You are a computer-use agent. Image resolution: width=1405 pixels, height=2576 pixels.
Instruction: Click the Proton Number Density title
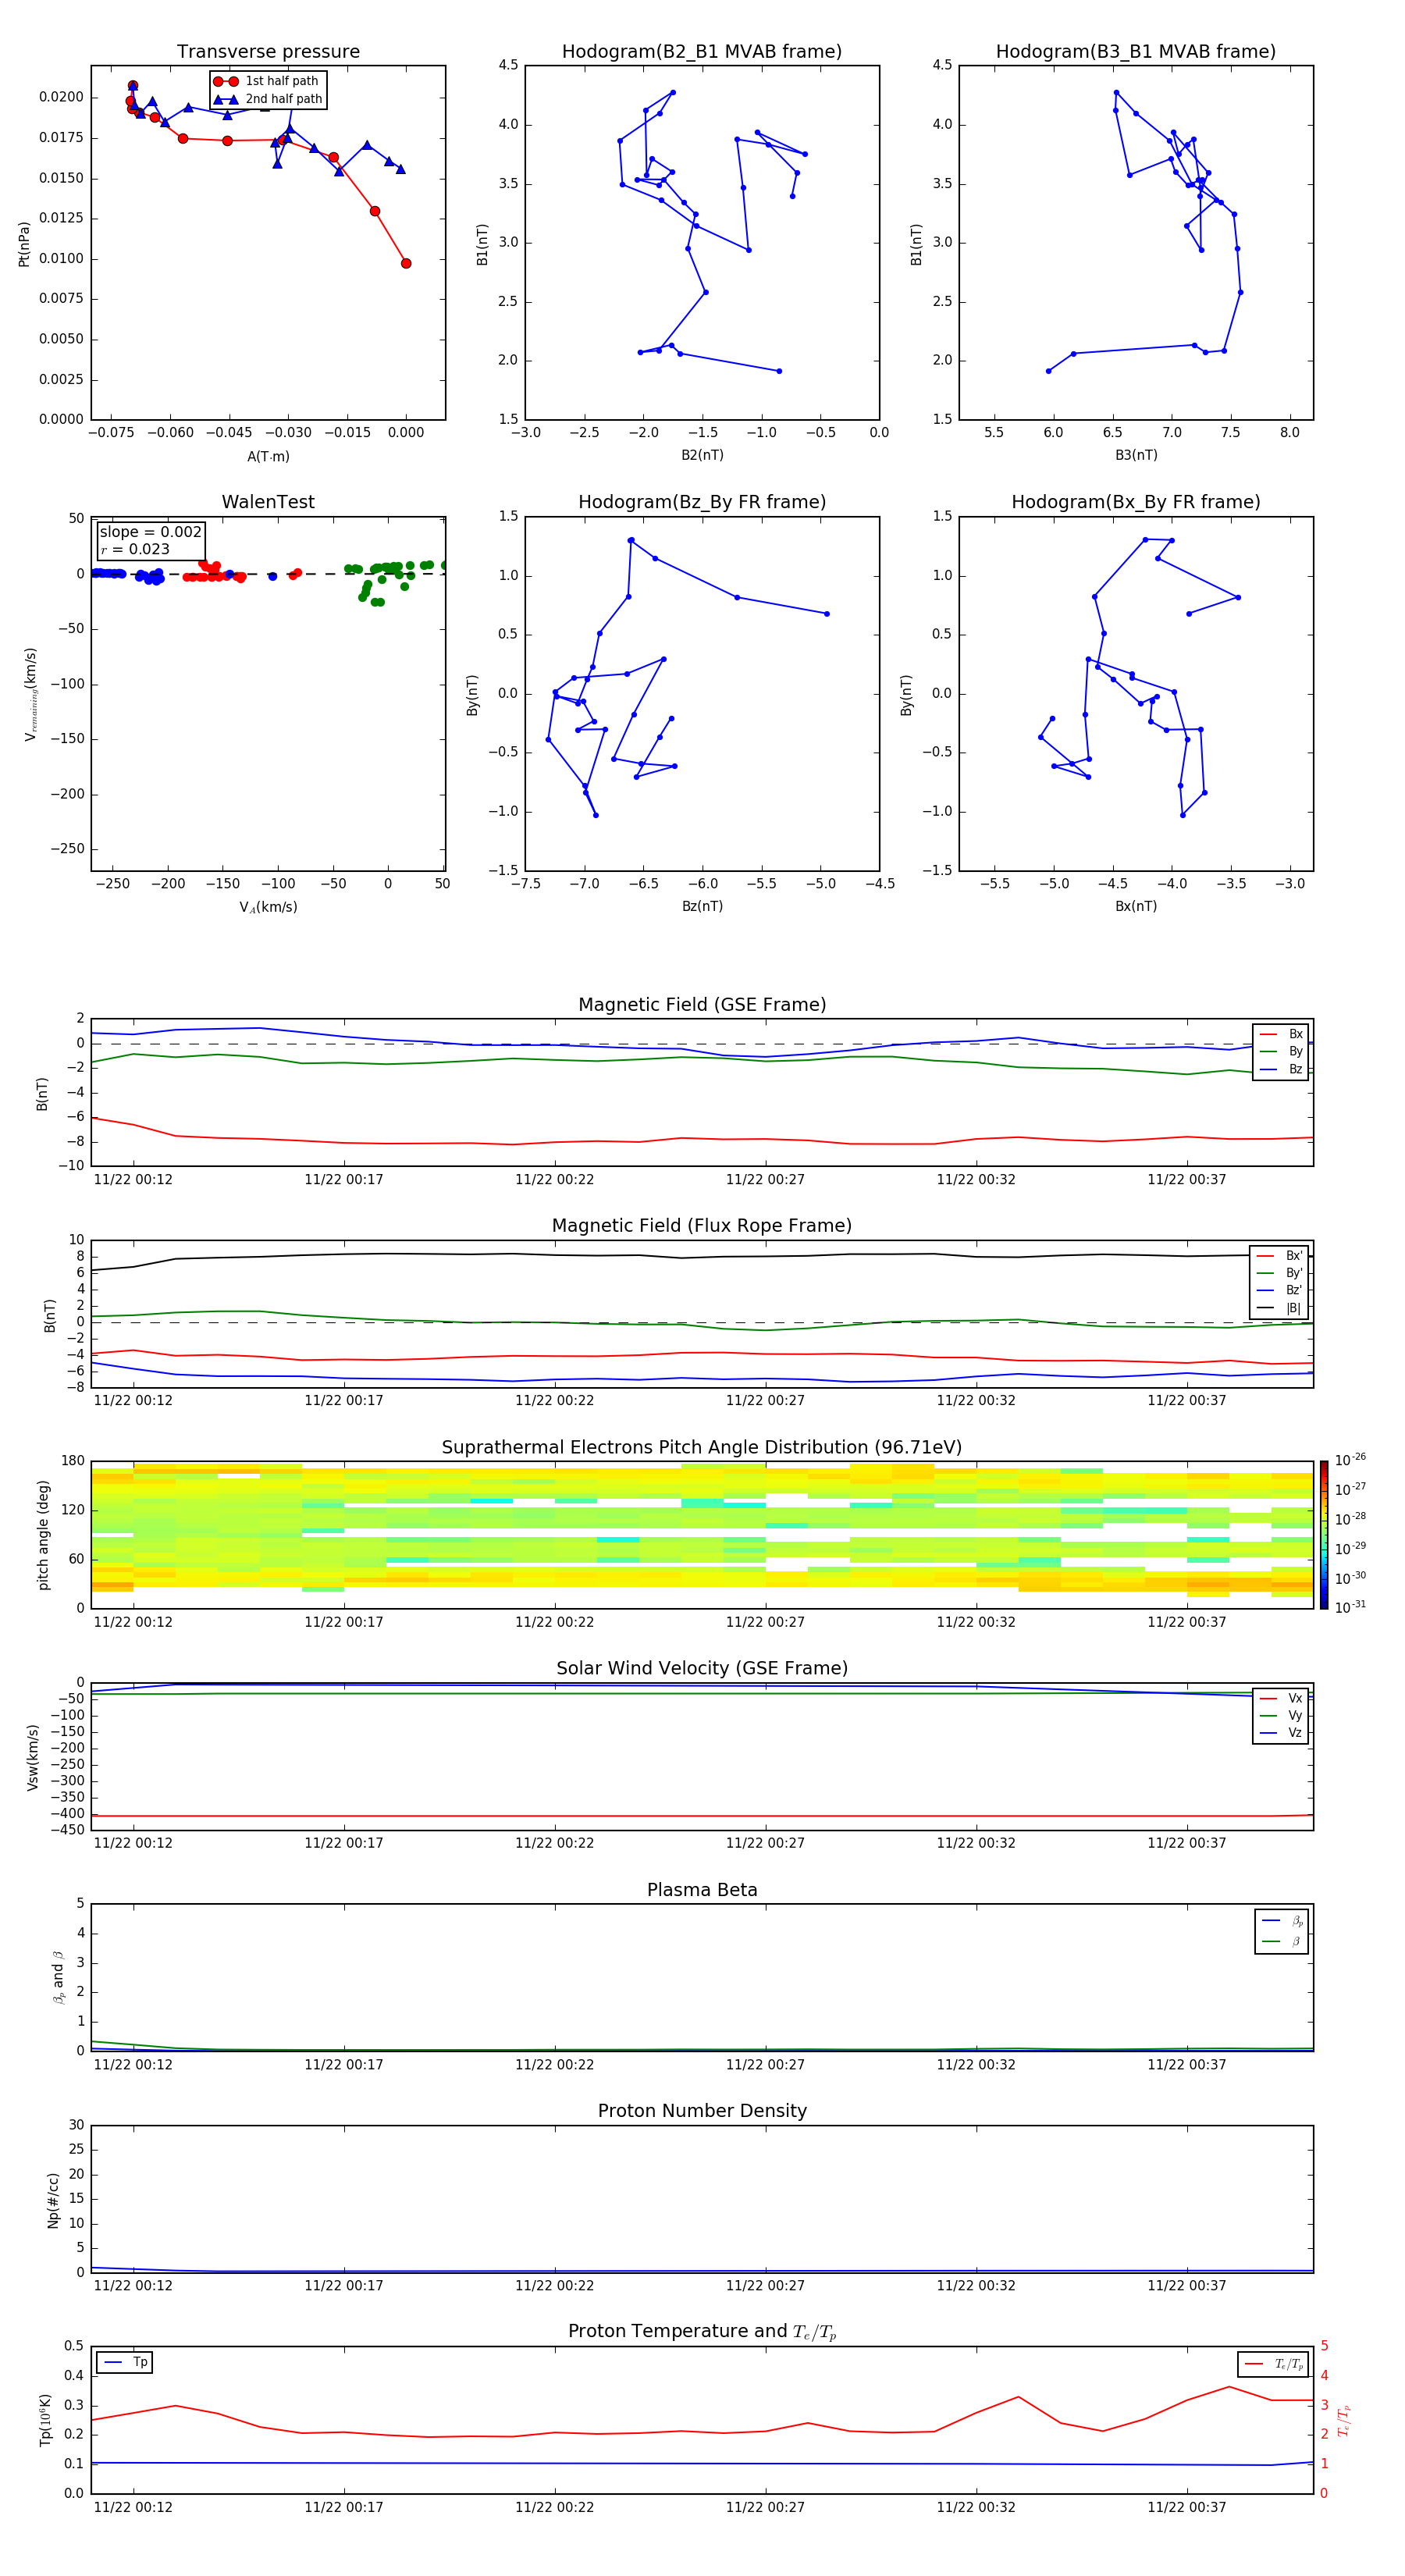(x=702, y=2111)
